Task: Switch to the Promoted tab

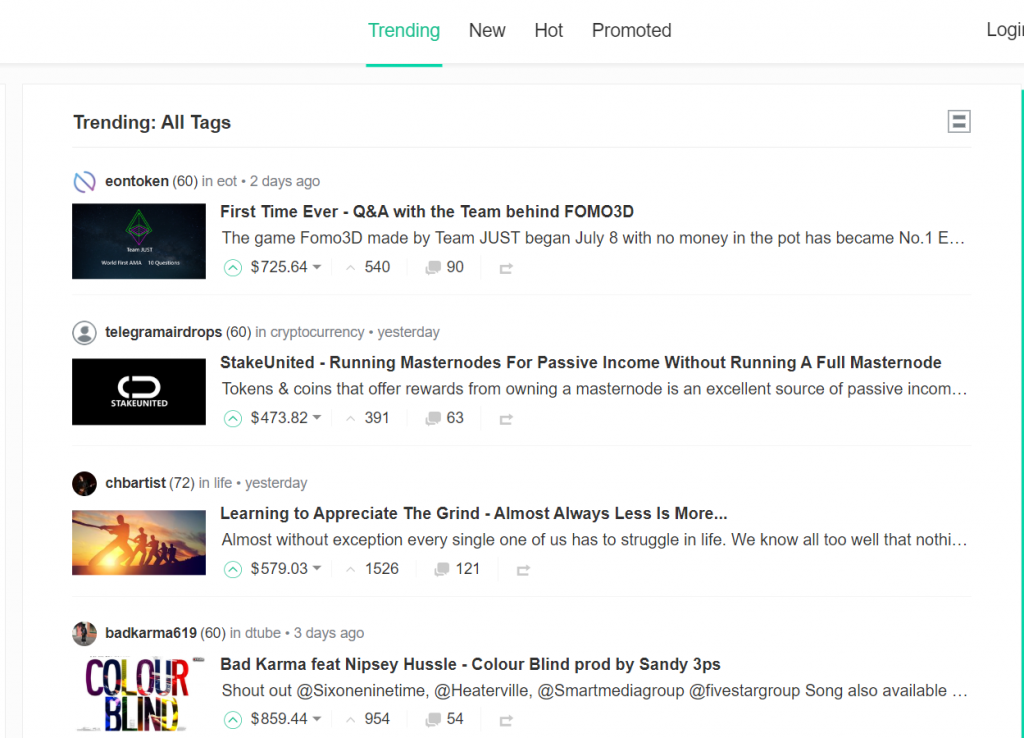Action: click(631, 31)
